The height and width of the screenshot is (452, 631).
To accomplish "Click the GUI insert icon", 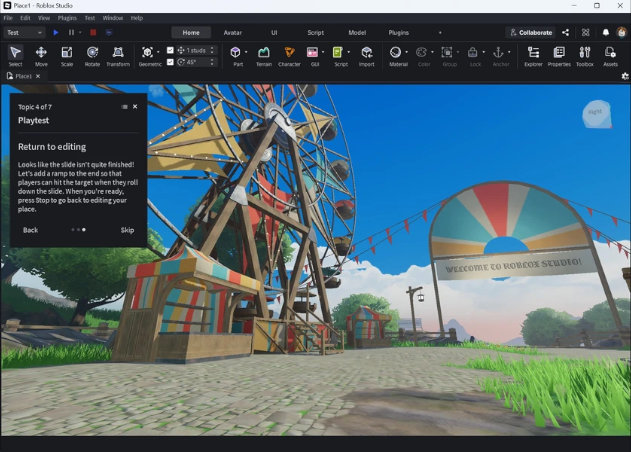I will (312, 52).
